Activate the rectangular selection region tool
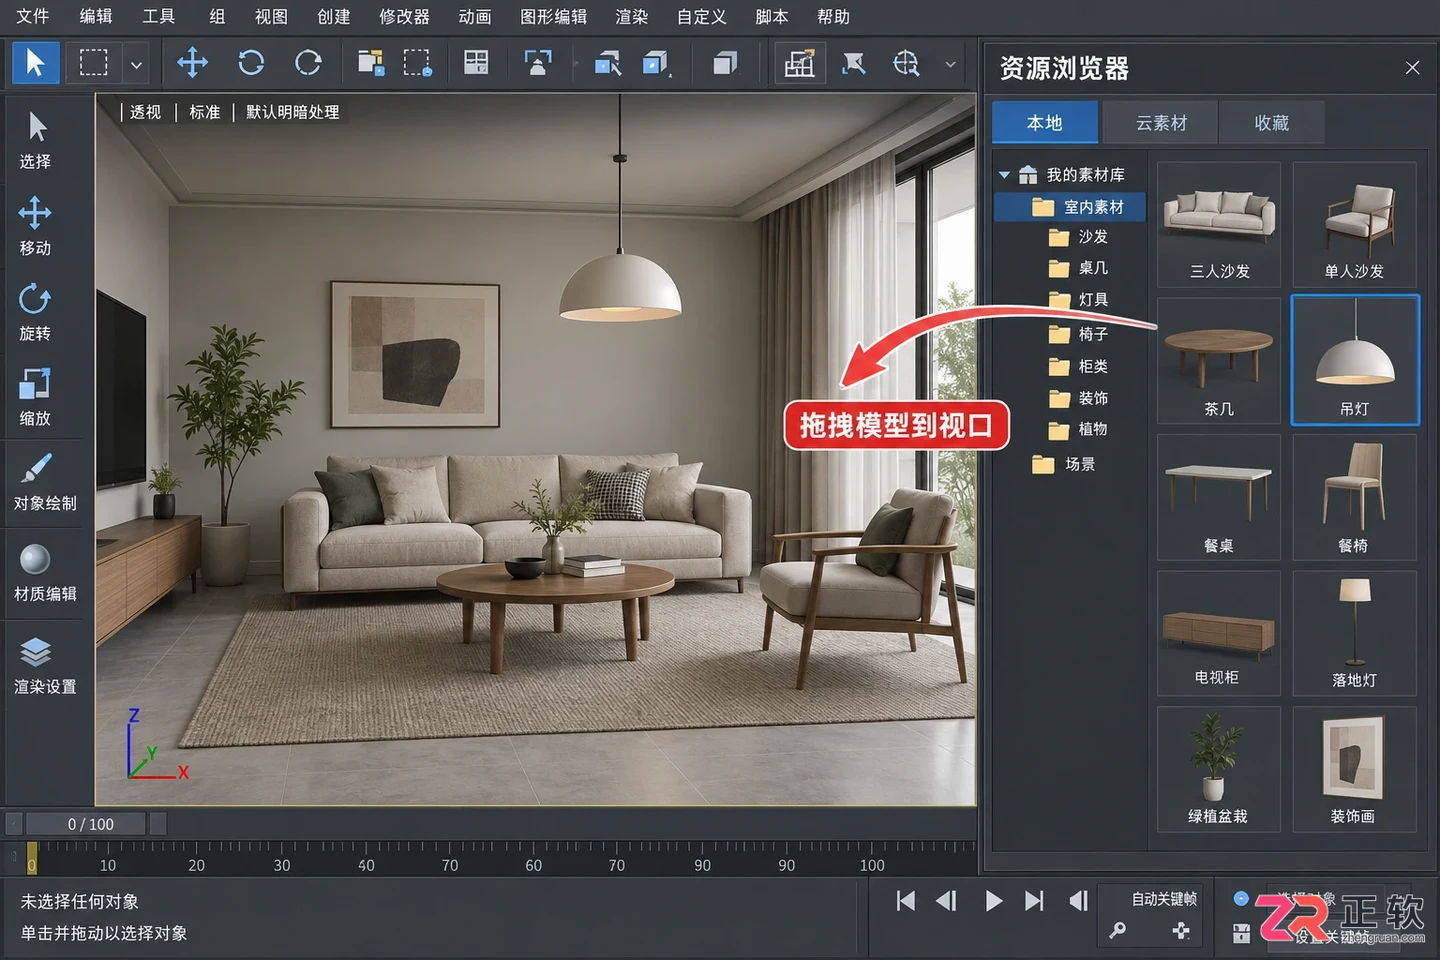Image resolution: width=1440 pixels, height=960 pixels. coord(94,63)
